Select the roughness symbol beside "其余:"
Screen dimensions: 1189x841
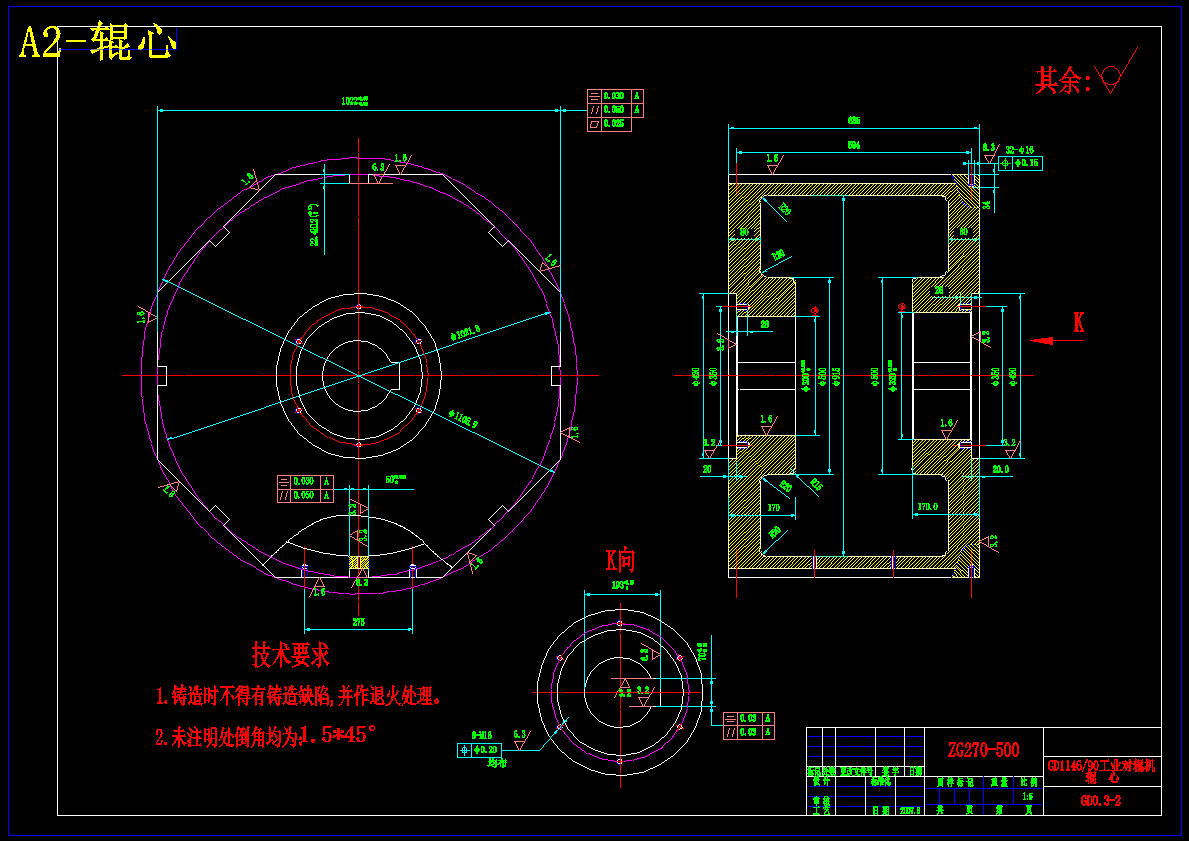[1115, 71]
